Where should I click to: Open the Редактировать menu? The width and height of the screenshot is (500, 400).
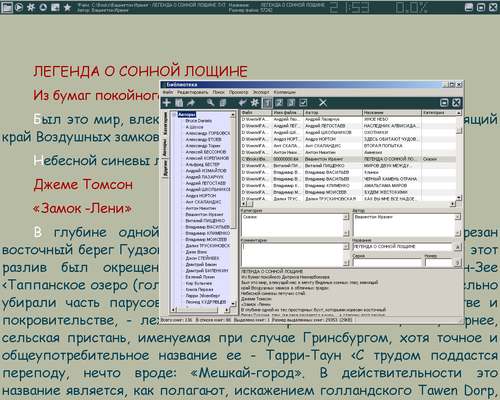pos(193,92)
